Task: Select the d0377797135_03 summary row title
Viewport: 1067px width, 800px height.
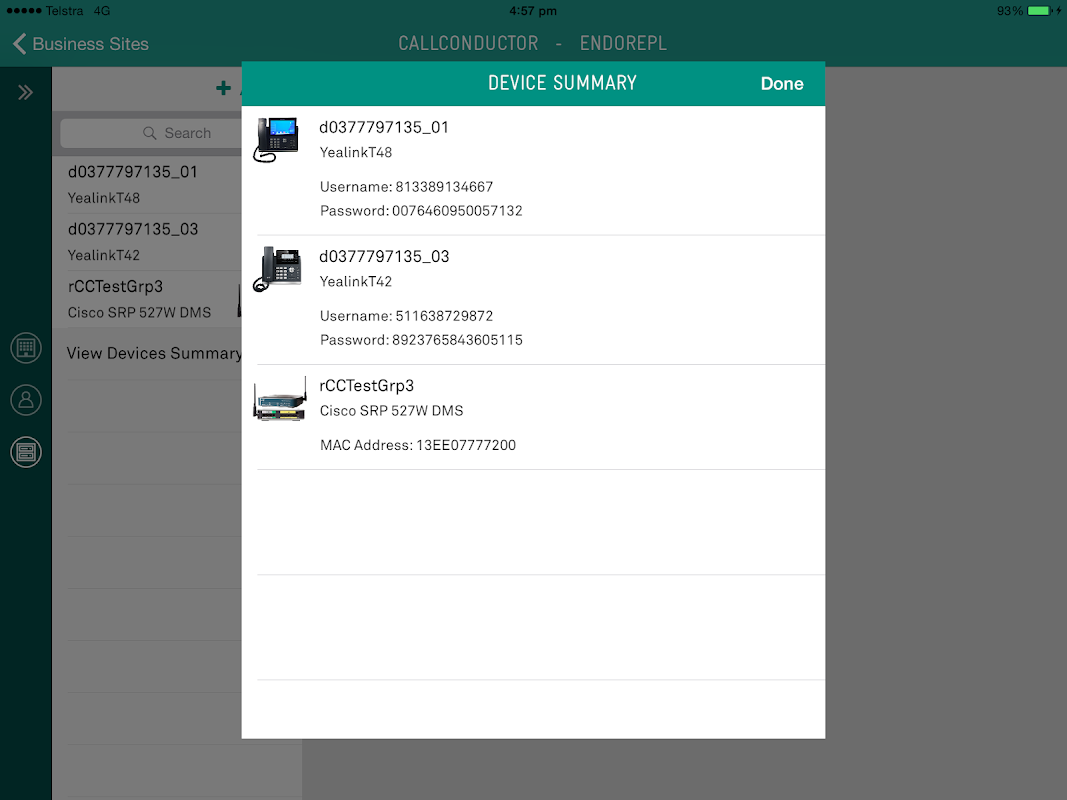Action: pos(384,256)
